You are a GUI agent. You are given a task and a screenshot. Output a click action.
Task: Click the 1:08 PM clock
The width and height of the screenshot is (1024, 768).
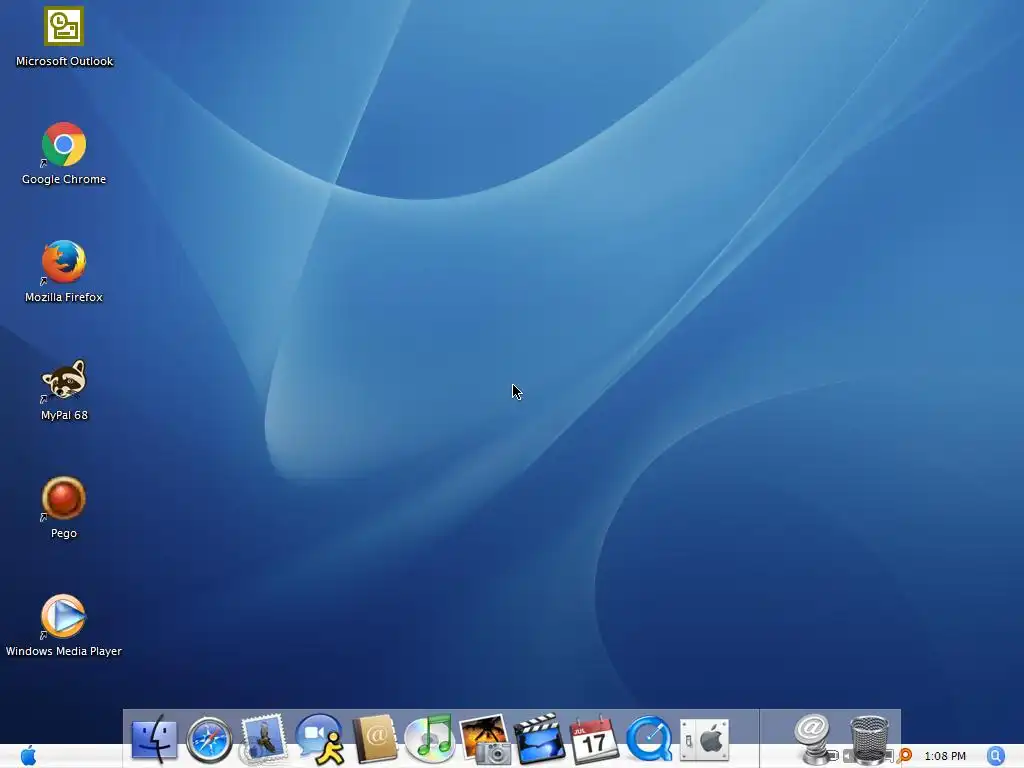(x=945, y=756)
